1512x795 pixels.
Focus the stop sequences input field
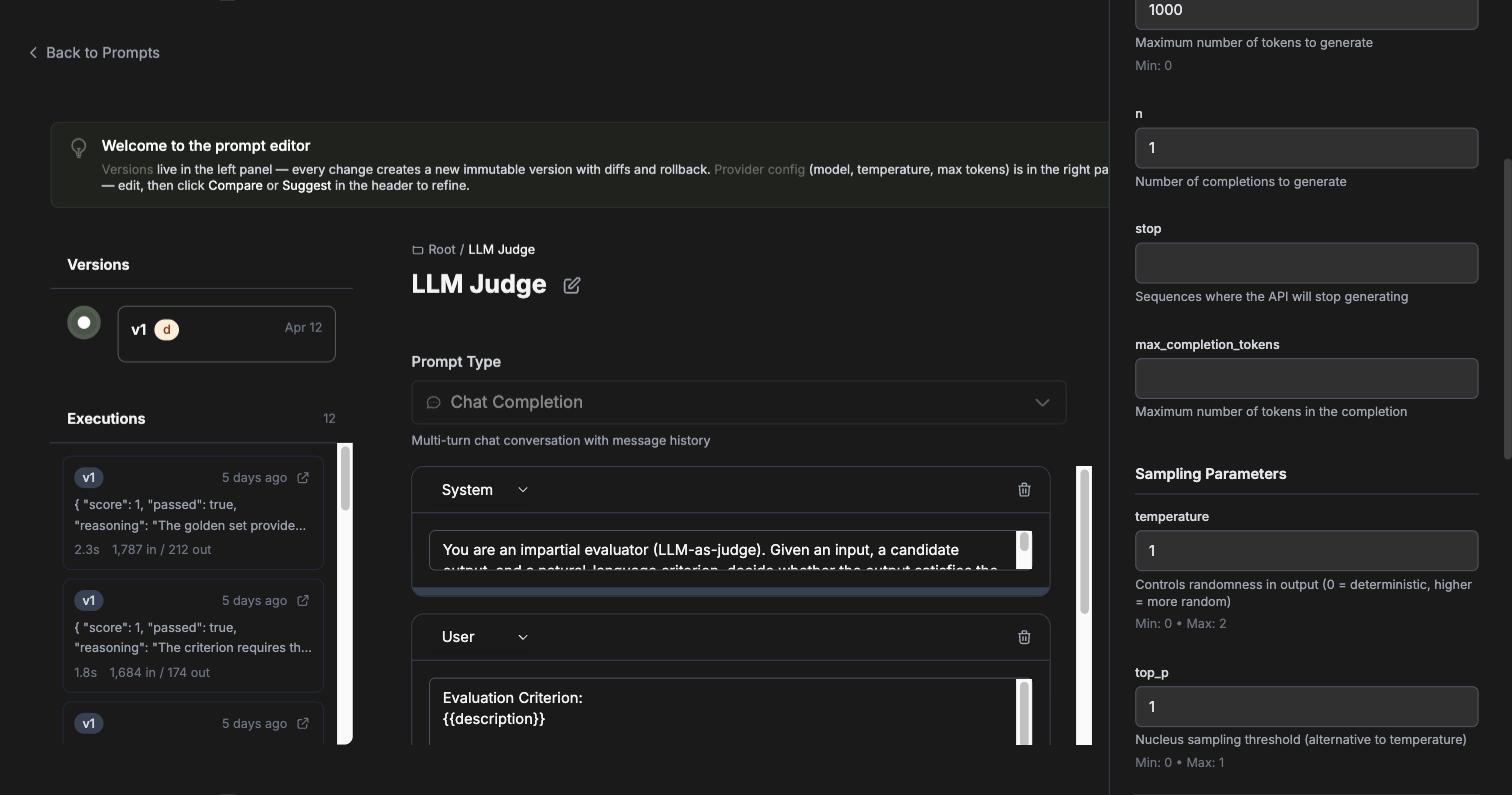[1306, 263]
